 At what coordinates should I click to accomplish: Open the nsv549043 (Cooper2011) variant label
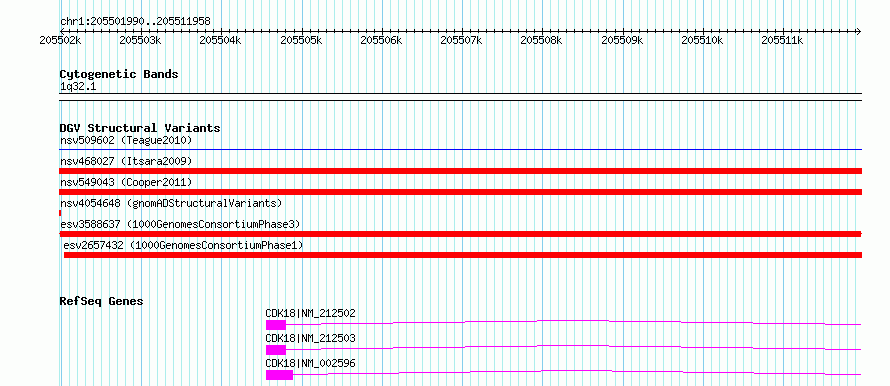click(126, 182)
